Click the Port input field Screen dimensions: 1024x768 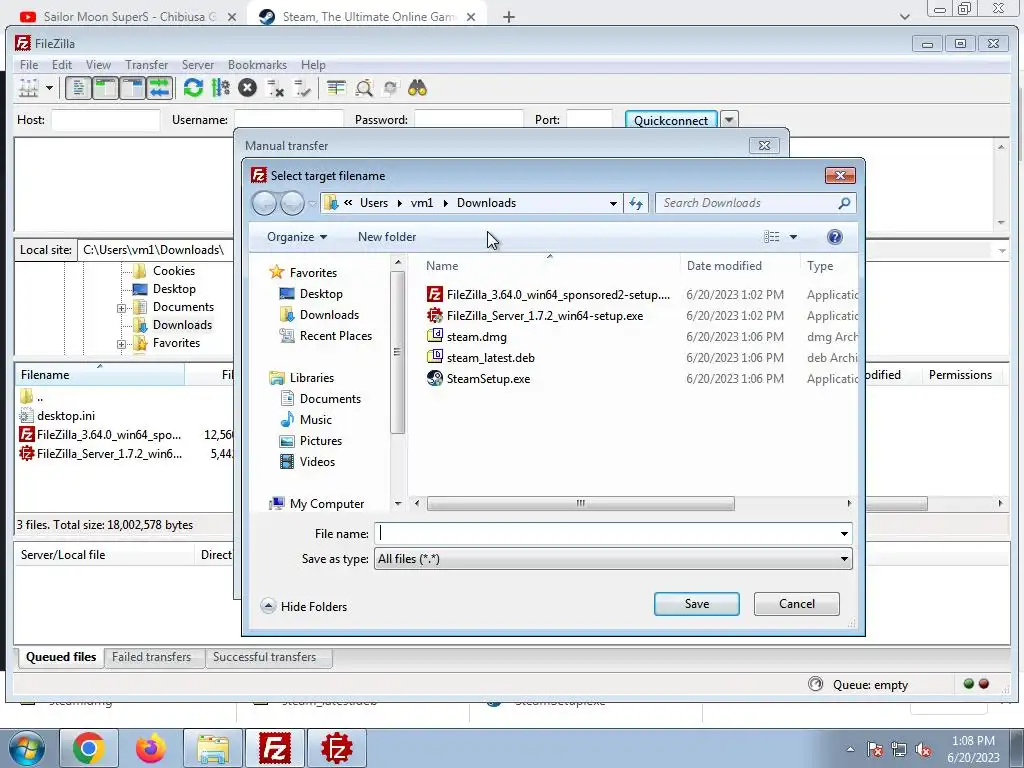[x=589, y=120]
